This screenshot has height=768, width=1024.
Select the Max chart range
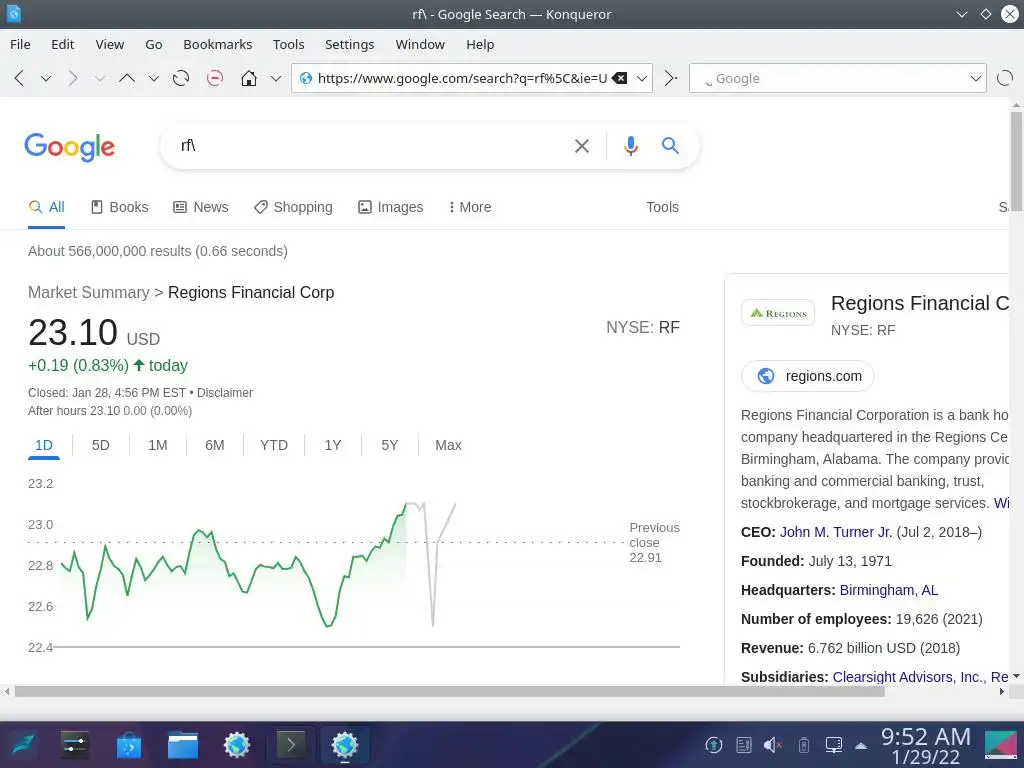pos(448,445)
